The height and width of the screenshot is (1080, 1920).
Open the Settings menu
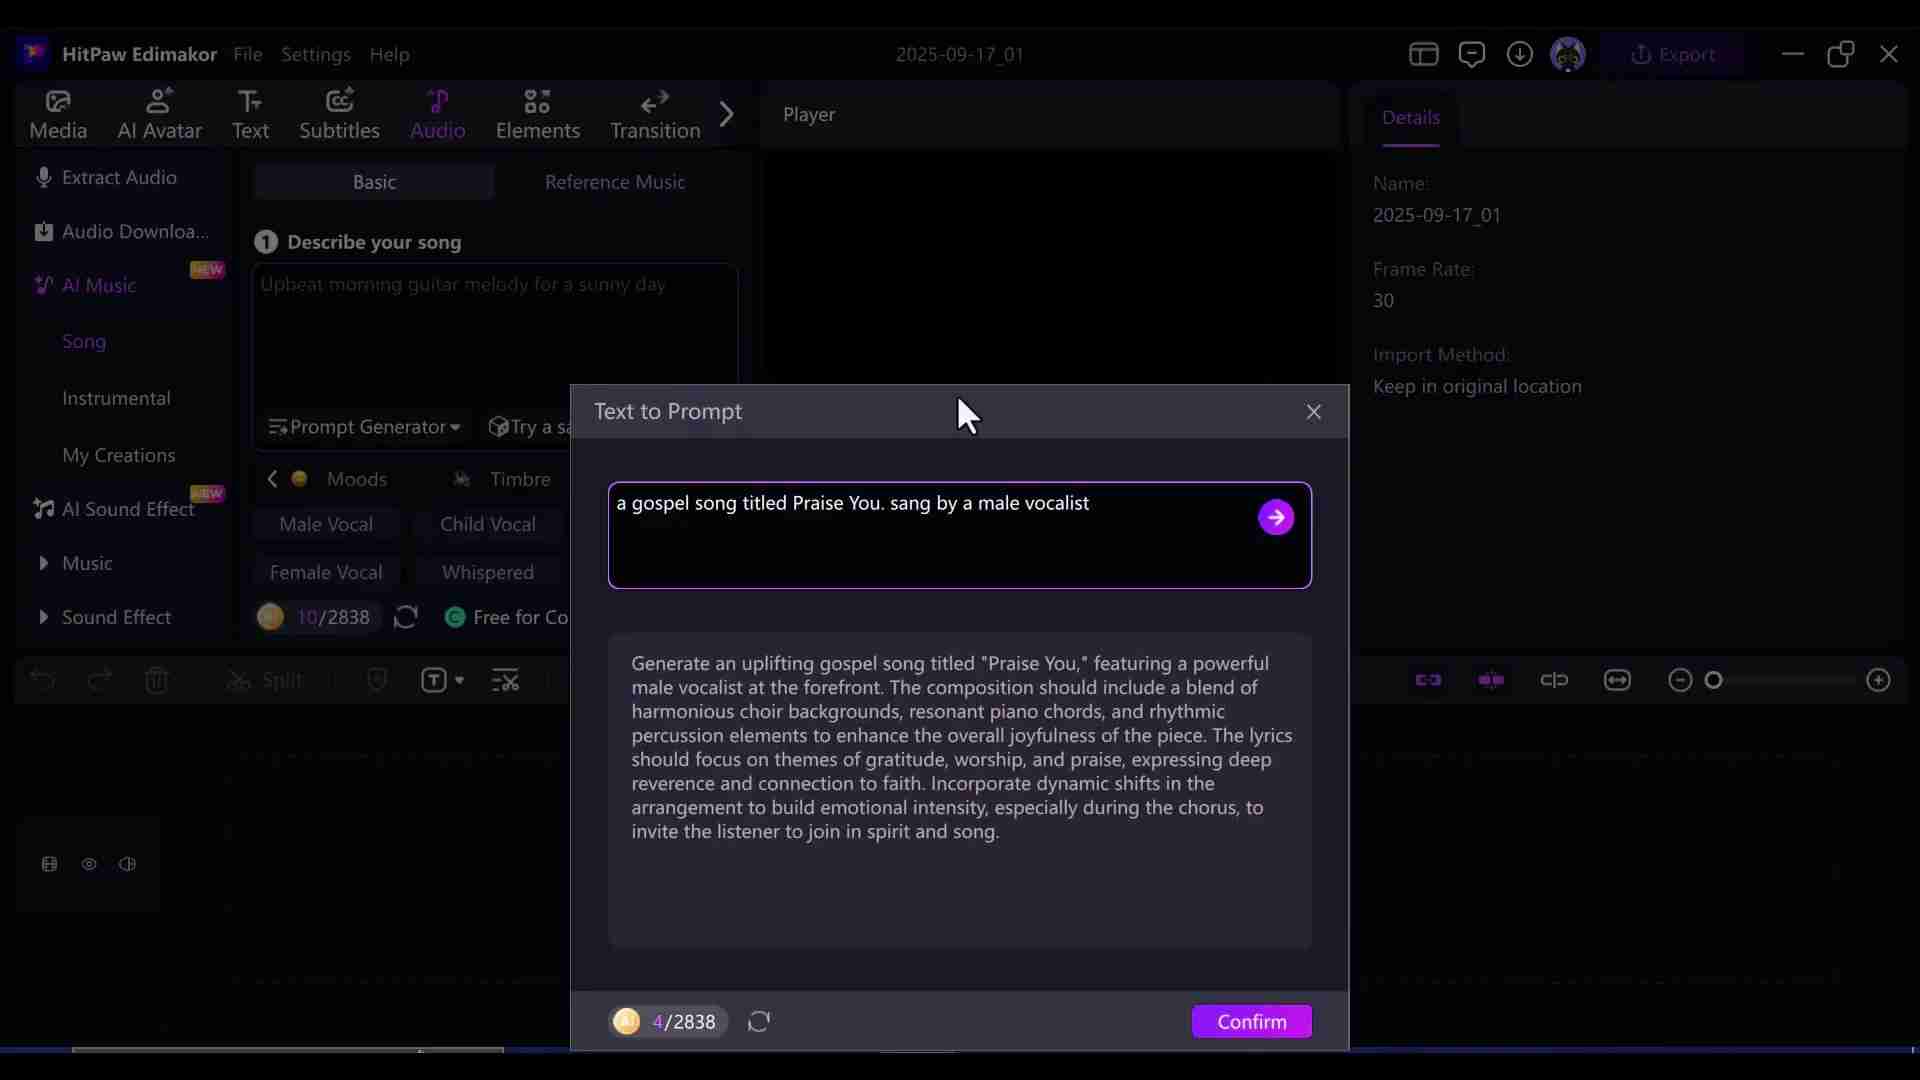(x=315, y=54)
